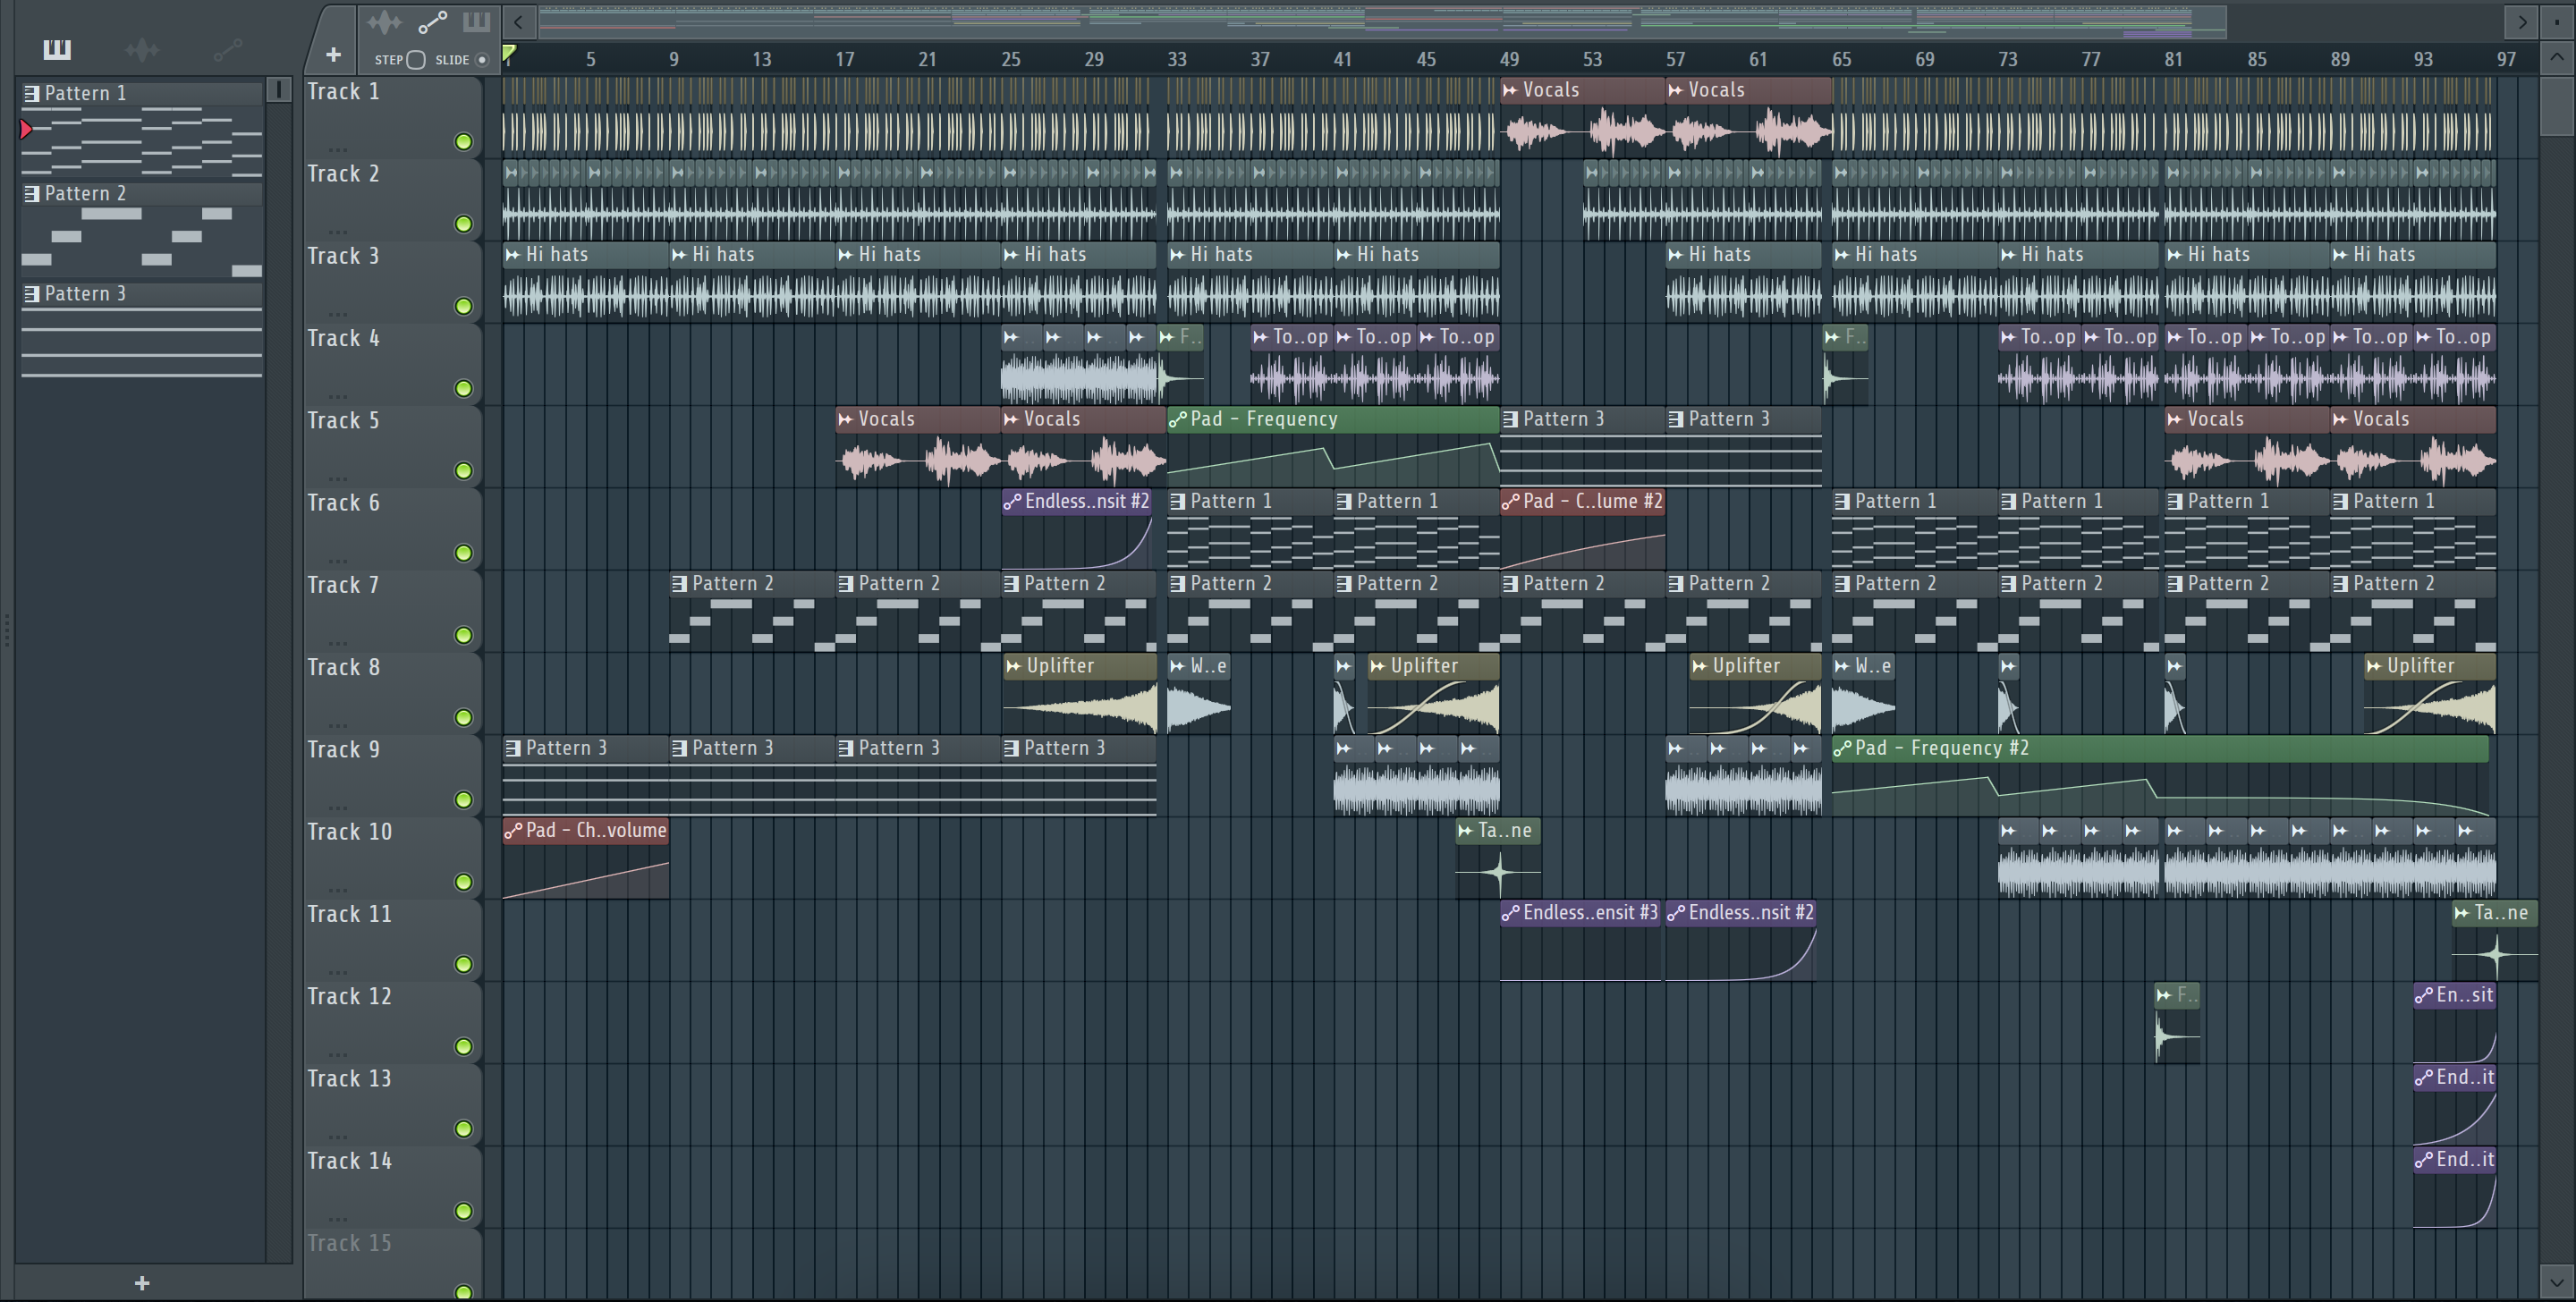The height and width of the screenshot is (1302, 2576).
Task: Select the Track 4 header
Action: click(x=392, y=364)
